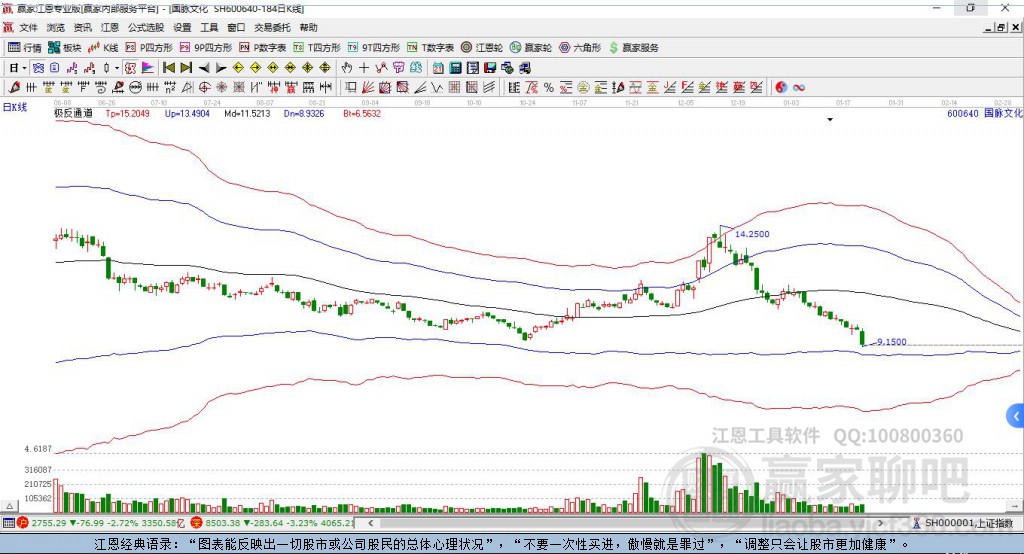The image size is (1024, 554).
Task: Step chart right with black arrow
Action: coord(221,68)
